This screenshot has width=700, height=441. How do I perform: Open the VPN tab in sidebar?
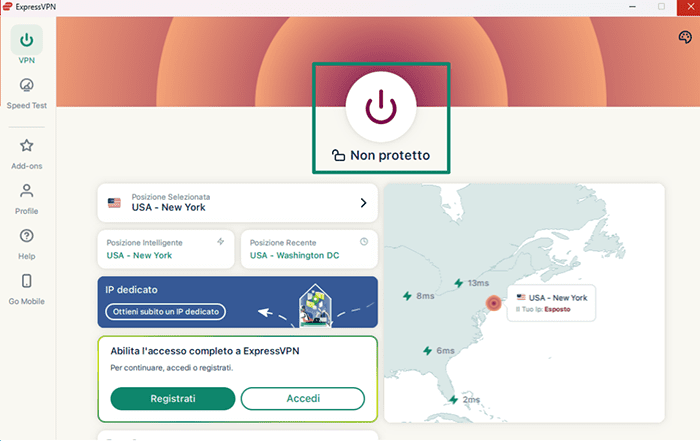coord(27,46)
